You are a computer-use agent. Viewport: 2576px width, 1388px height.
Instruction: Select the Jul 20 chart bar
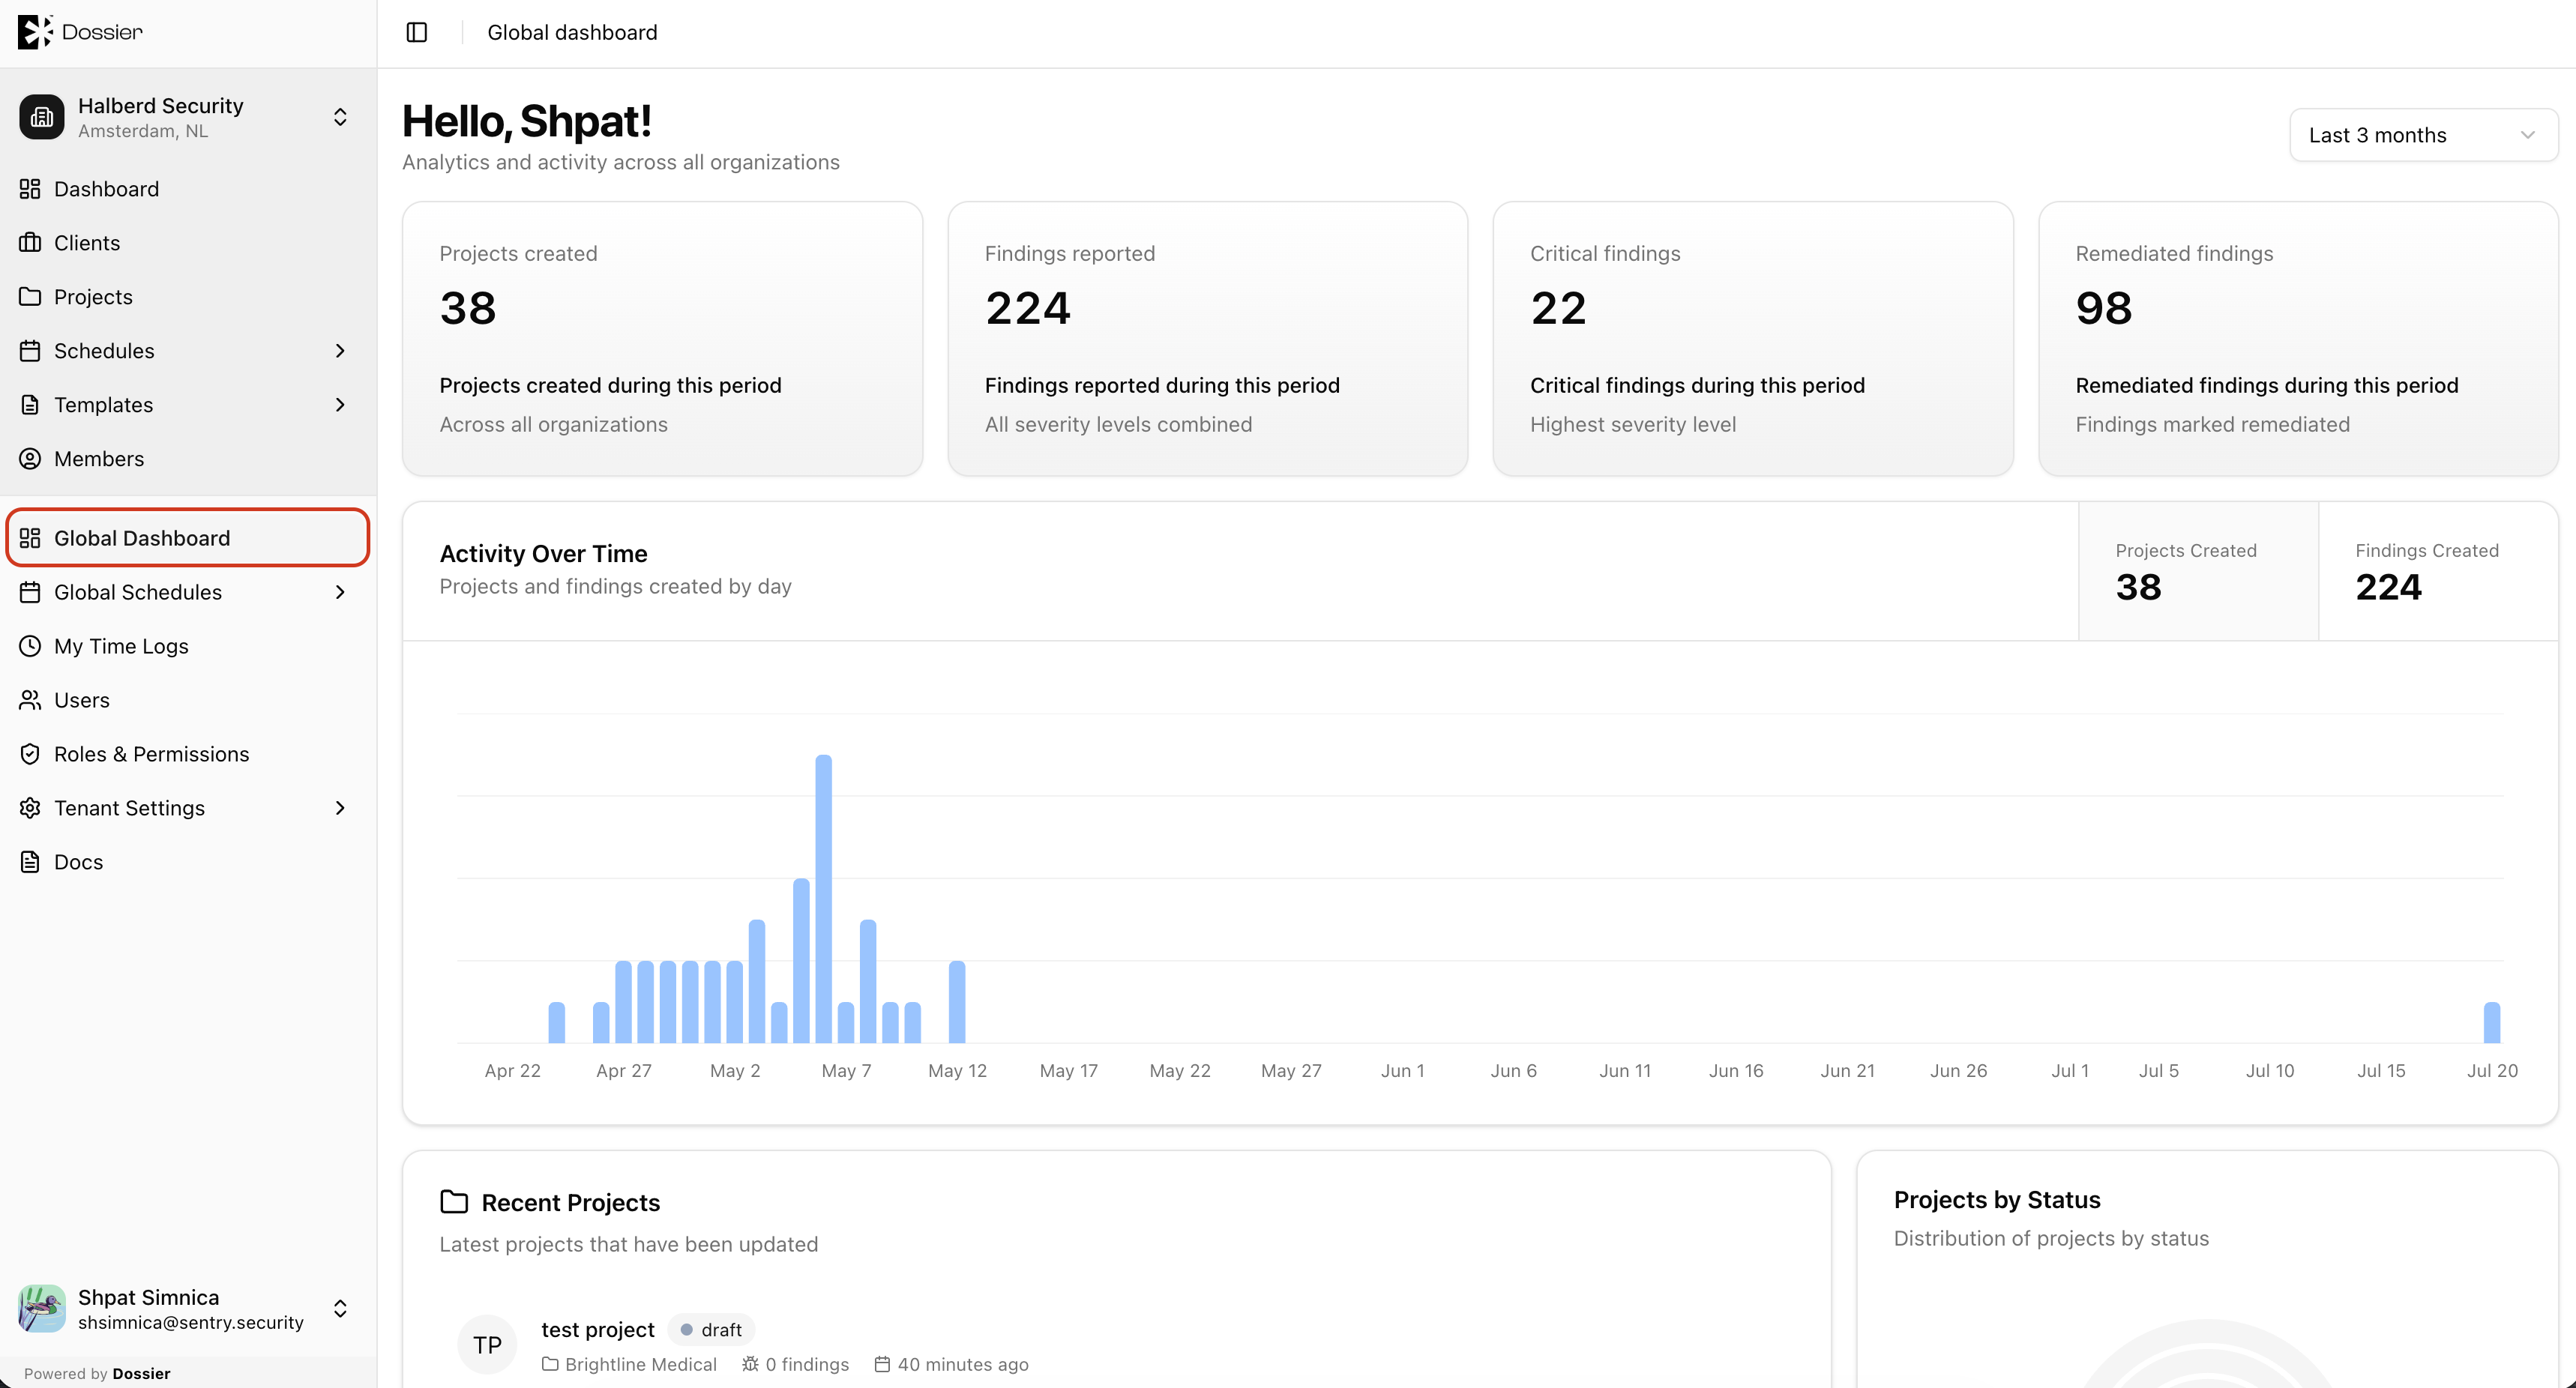pyautogui.click(x=2491, y=1022)
